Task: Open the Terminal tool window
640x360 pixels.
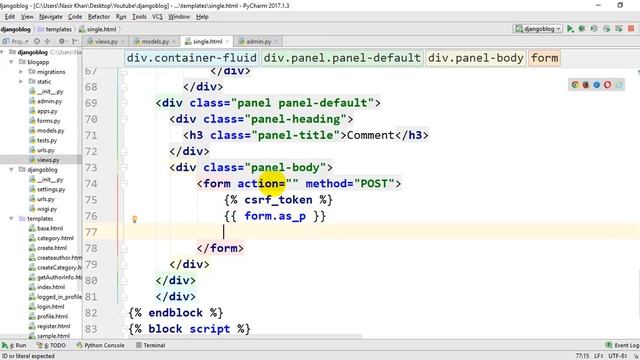Action: [150, 345]
